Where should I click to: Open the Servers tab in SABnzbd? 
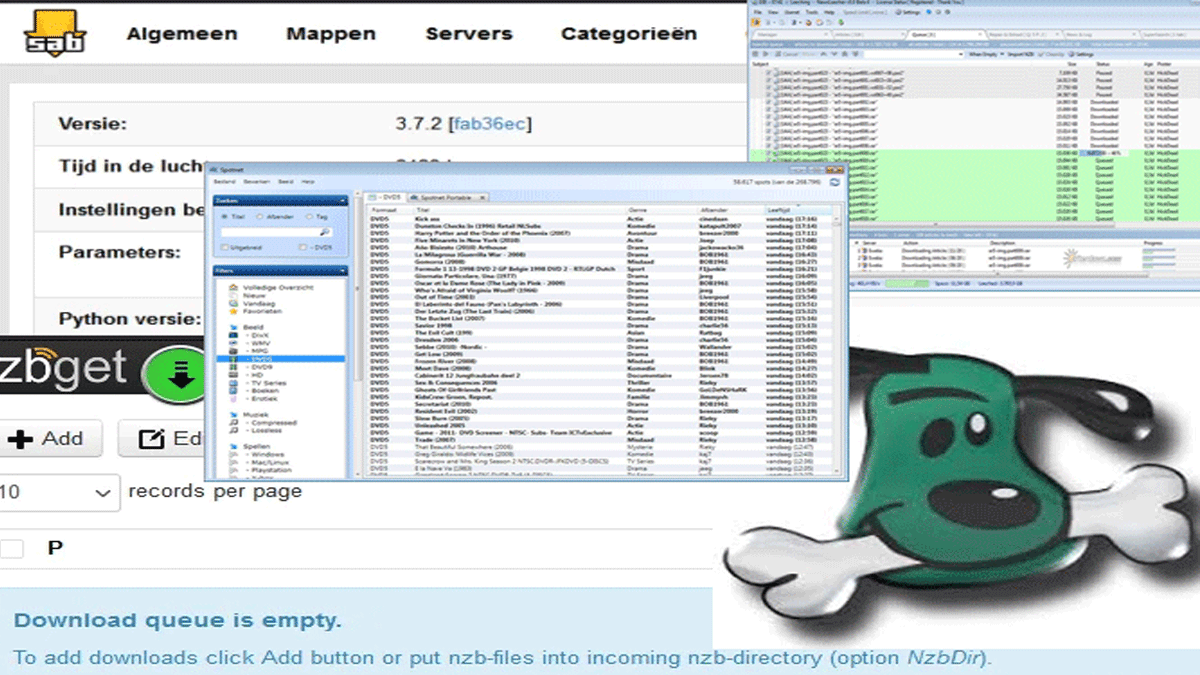tap(468, 34)
